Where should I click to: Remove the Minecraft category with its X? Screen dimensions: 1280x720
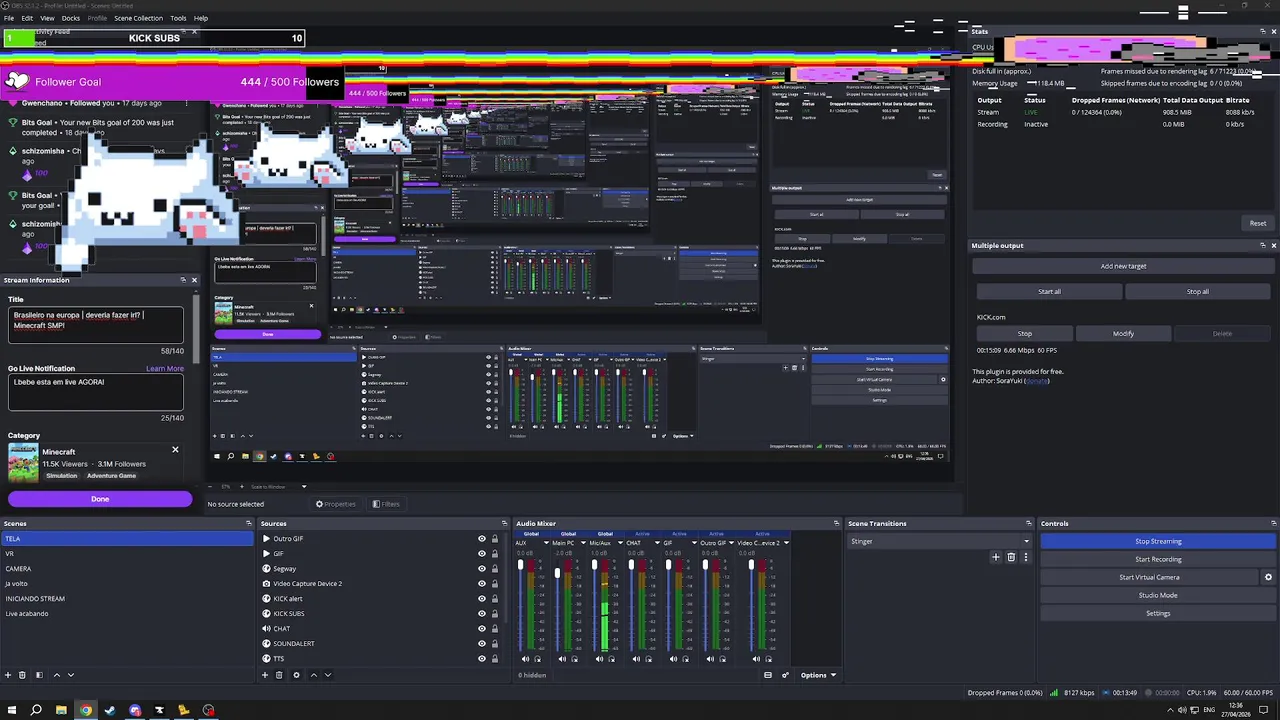point(175,450)
